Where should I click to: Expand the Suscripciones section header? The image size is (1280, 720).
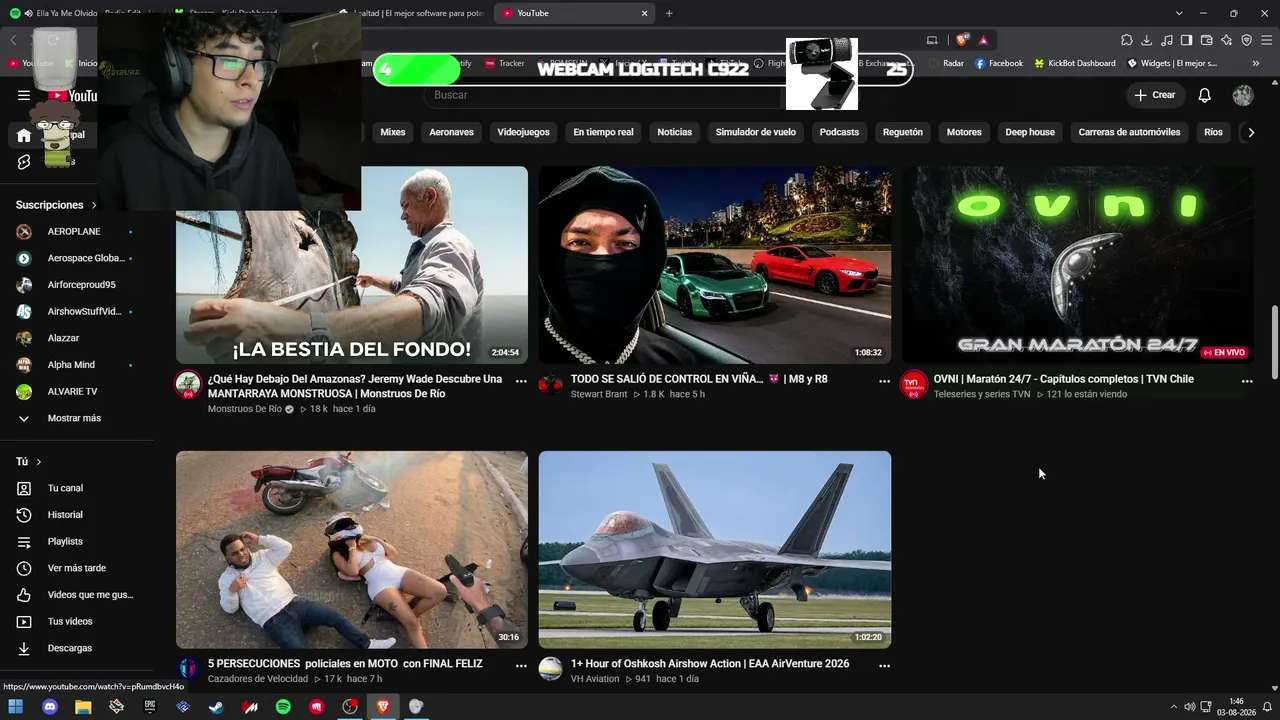click(x=56, y=205)
